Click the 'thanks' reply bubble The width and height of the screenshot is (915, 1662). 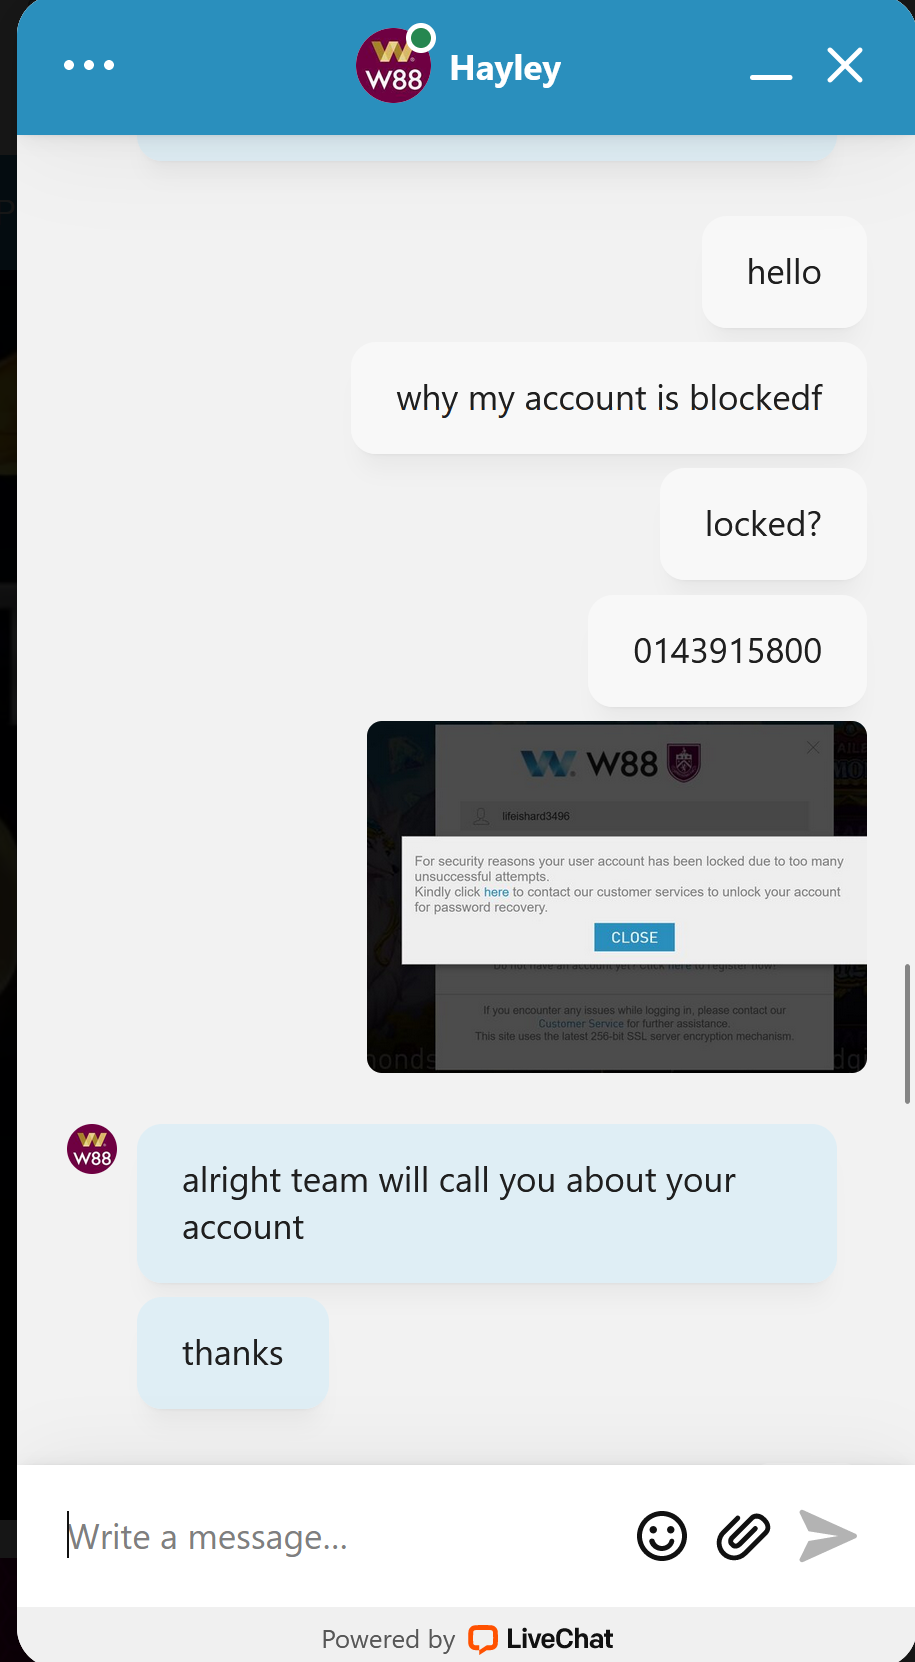[x=233, y=1353]
